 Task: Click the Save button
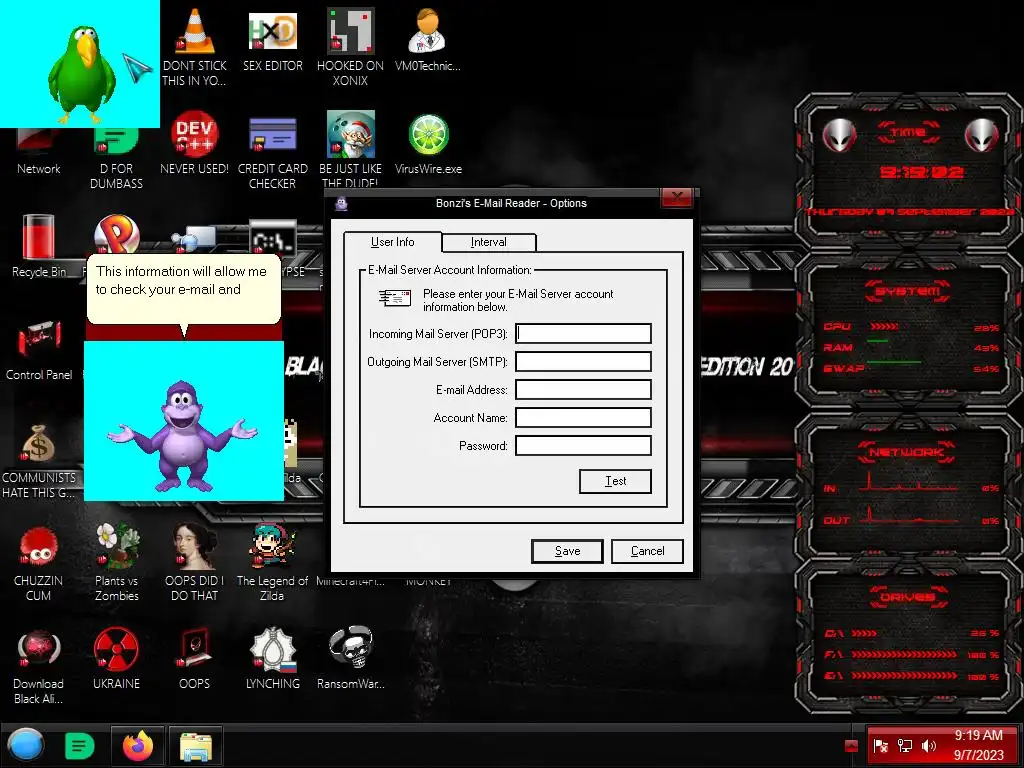(568, 551)
